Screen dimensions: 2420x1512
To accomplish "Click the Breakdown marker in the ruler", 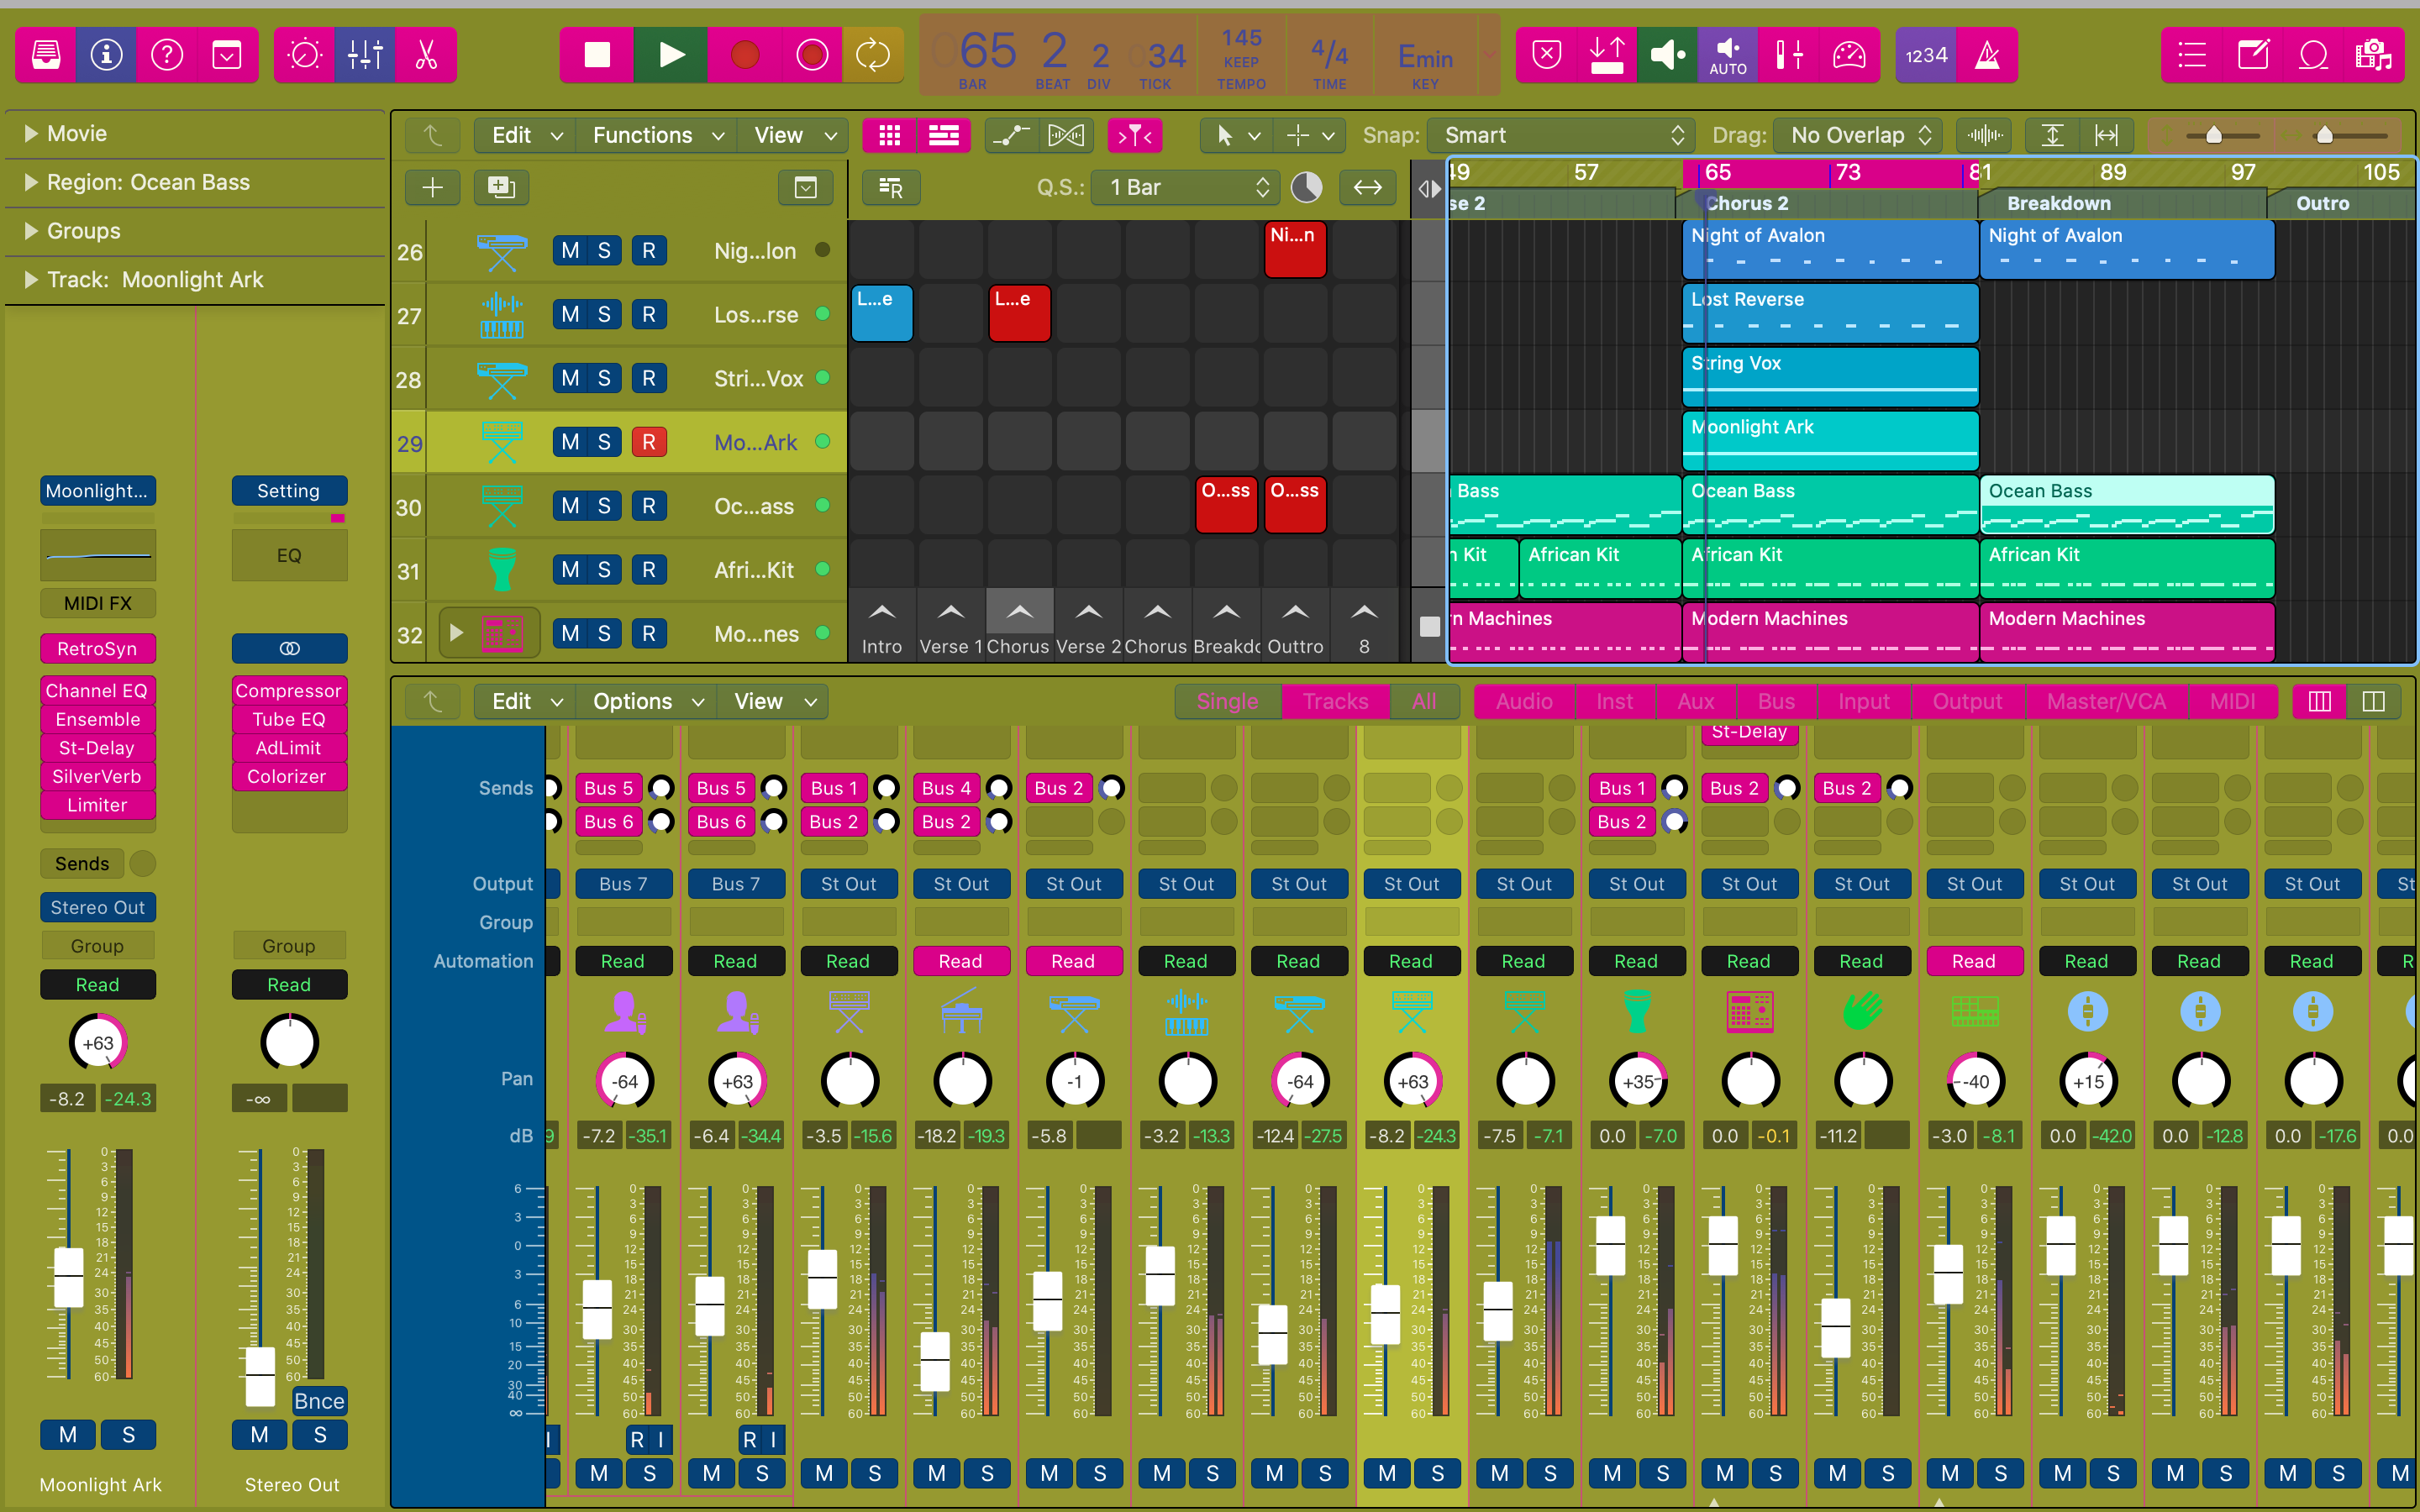I will coord(2058,203).
